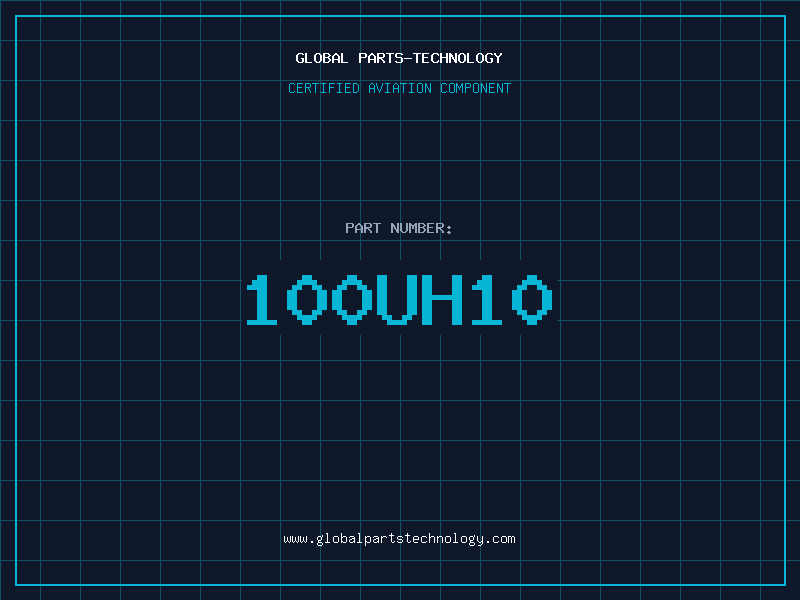Select the CERTIFIED AVIATION COMPONENT subtitle
800x600 pixels.
(399, 88)
